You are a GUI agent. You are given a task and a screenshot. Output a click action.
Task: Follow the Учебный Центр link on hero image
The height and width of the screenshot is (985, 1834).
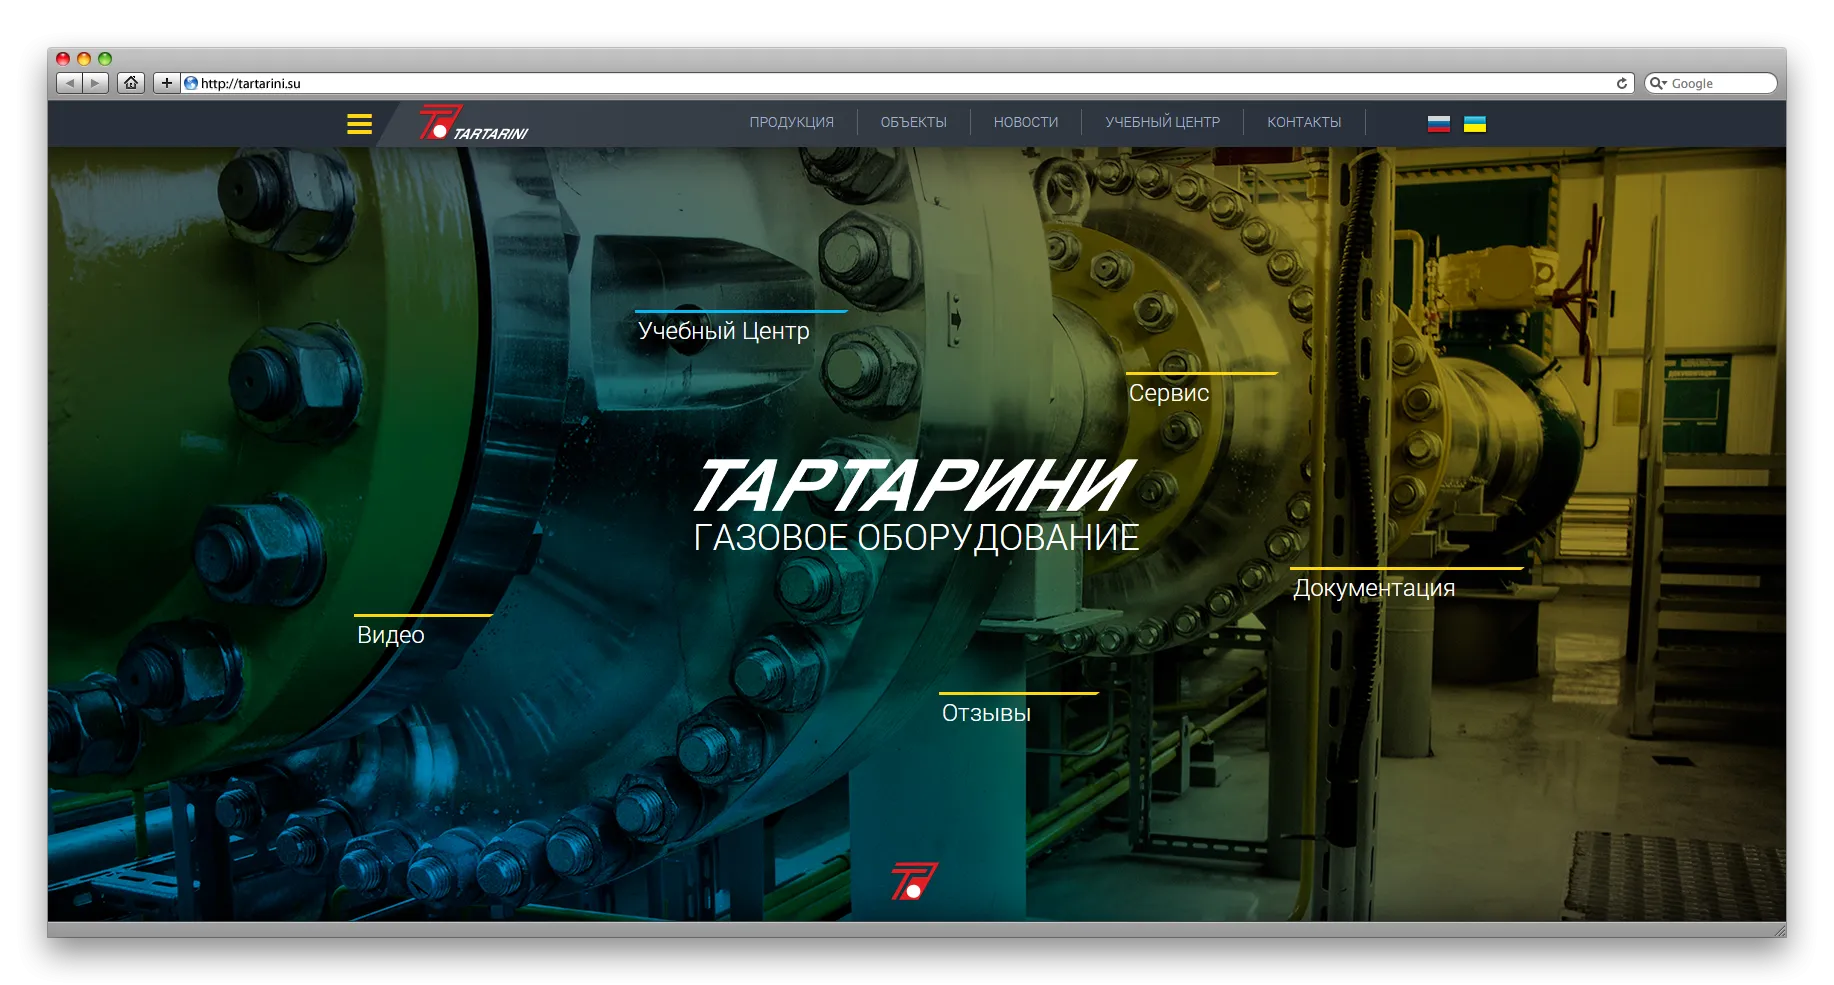724,331
